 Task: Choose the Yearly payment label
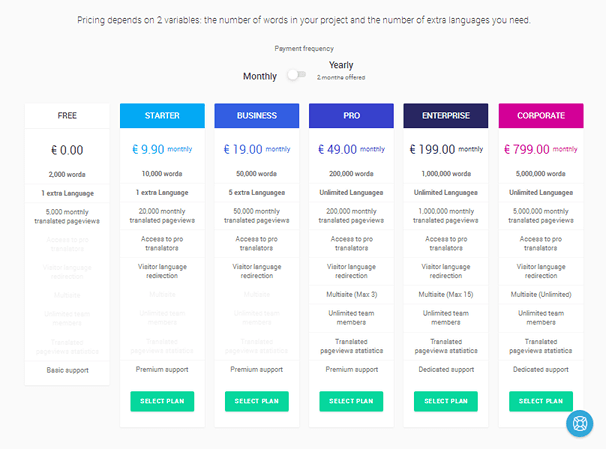(x=341, y=65)
